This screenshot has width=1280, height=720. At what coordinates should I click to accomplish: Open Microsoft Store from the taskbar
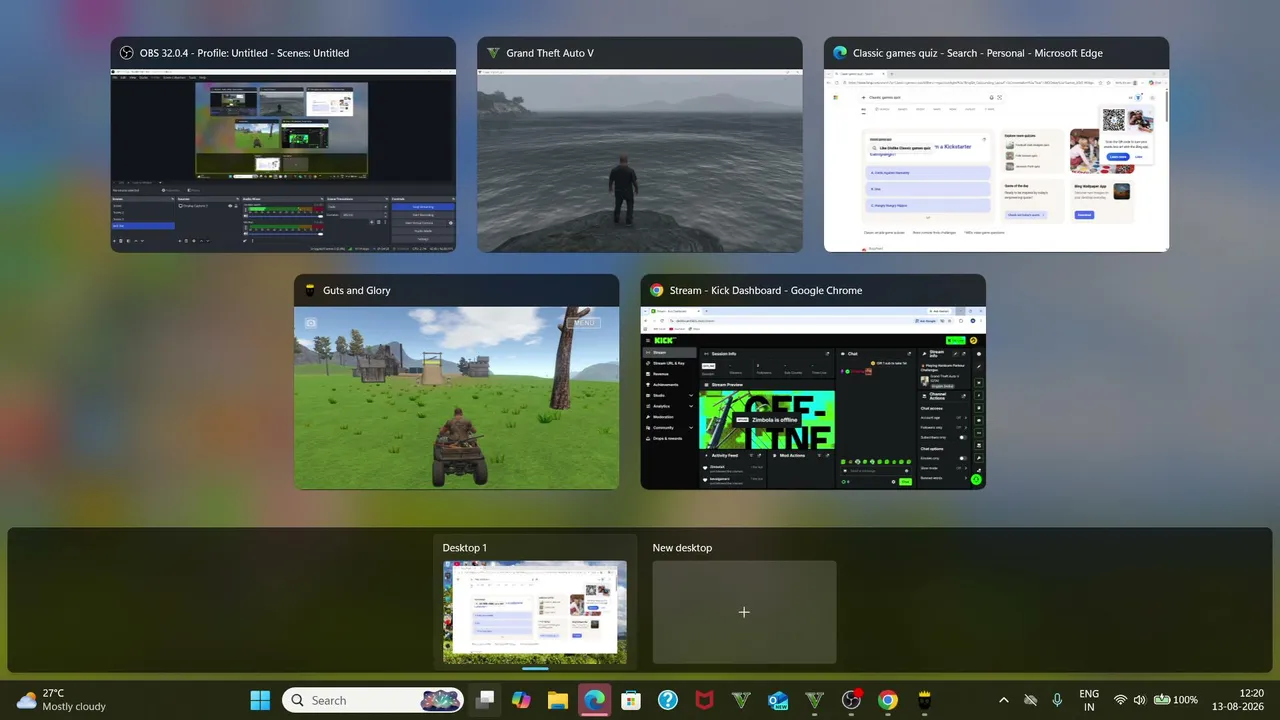[x=631, y=700]
